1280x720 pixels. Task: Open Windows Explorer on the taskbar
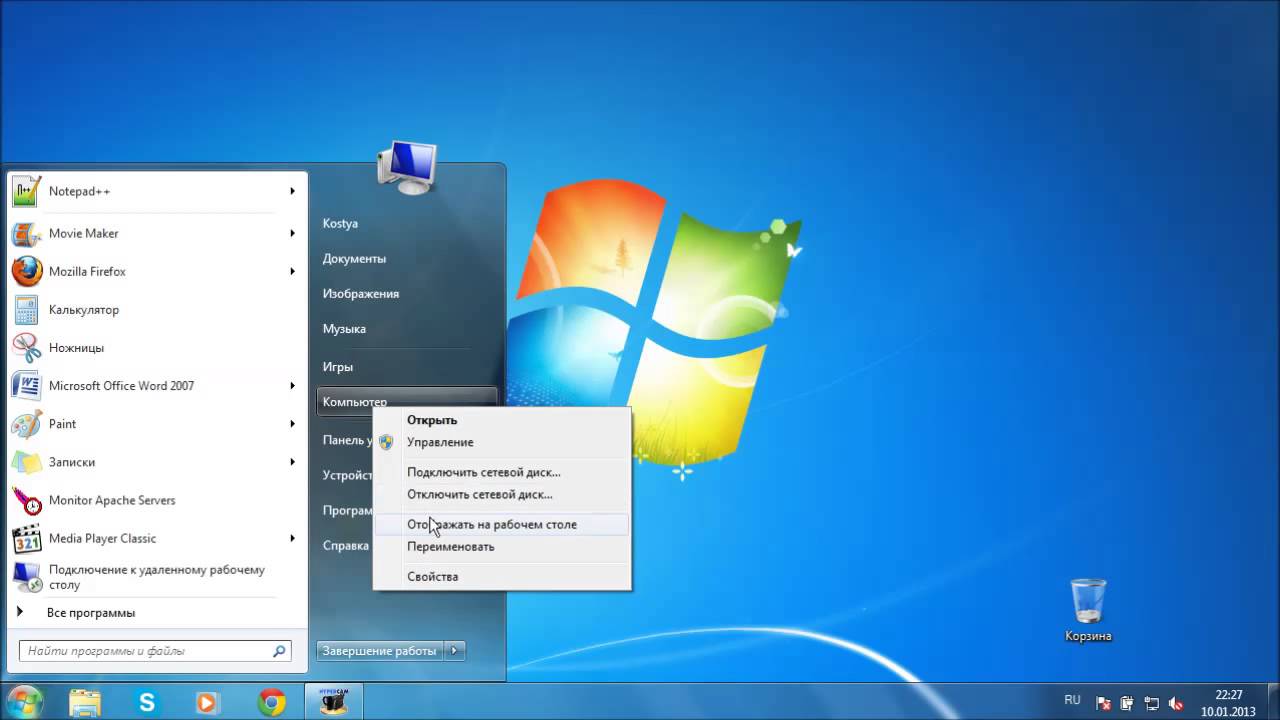85,703
